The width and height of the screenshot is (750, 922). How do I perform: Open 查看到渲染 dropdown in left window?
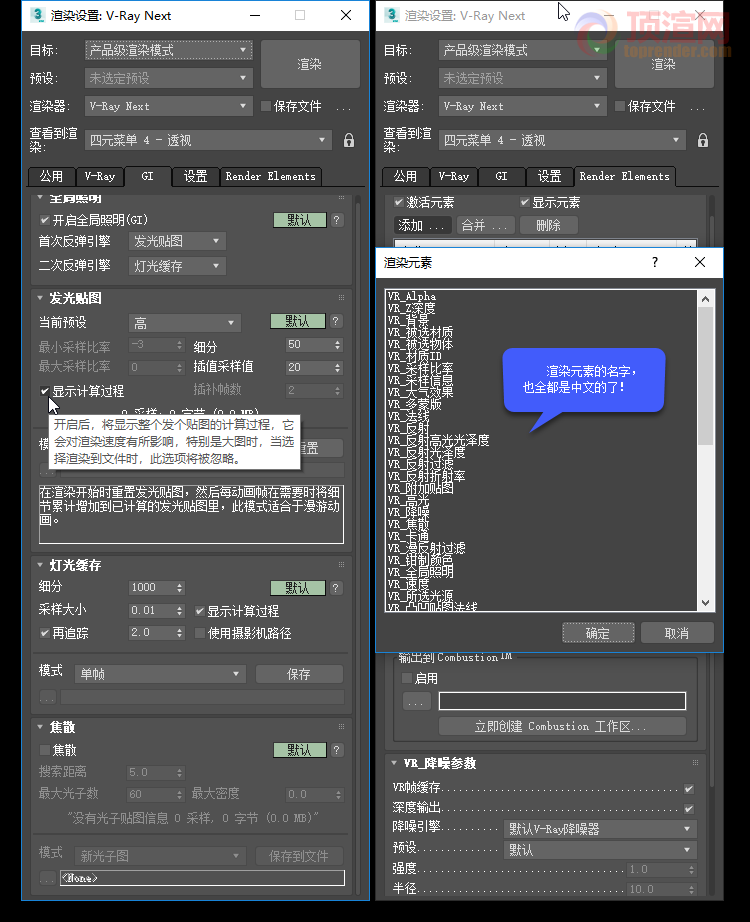coord(208,140)
